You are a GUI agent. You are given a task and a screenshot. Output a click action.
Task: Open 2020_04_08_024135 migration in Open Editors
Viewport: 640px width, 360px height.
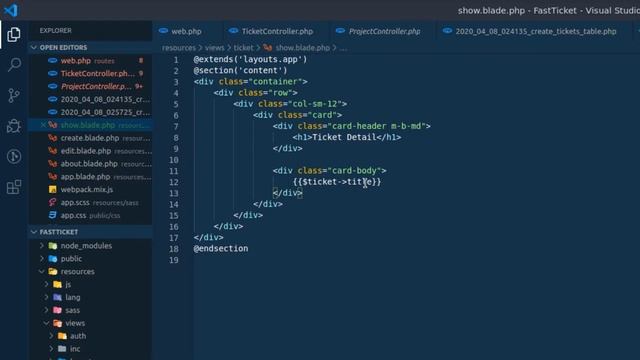point(91,99)
